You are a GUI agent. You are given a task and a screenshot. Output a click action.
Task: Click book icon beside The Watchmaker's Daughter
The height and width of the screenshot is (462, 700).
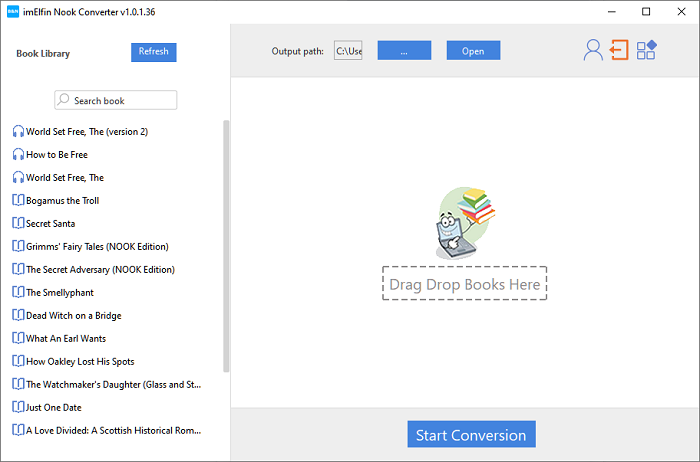click(18, 384)
